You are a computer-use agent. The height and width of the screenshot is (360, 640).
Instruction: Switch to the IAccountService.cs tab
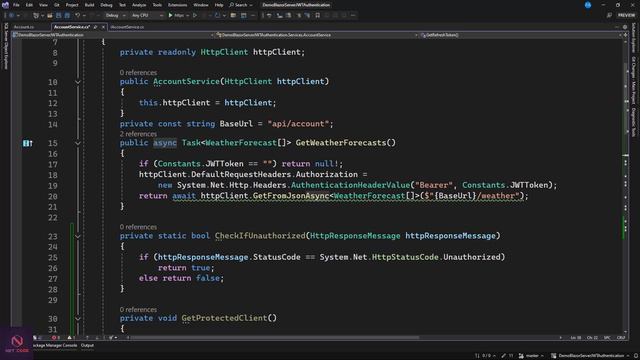(x=127, y=27)
